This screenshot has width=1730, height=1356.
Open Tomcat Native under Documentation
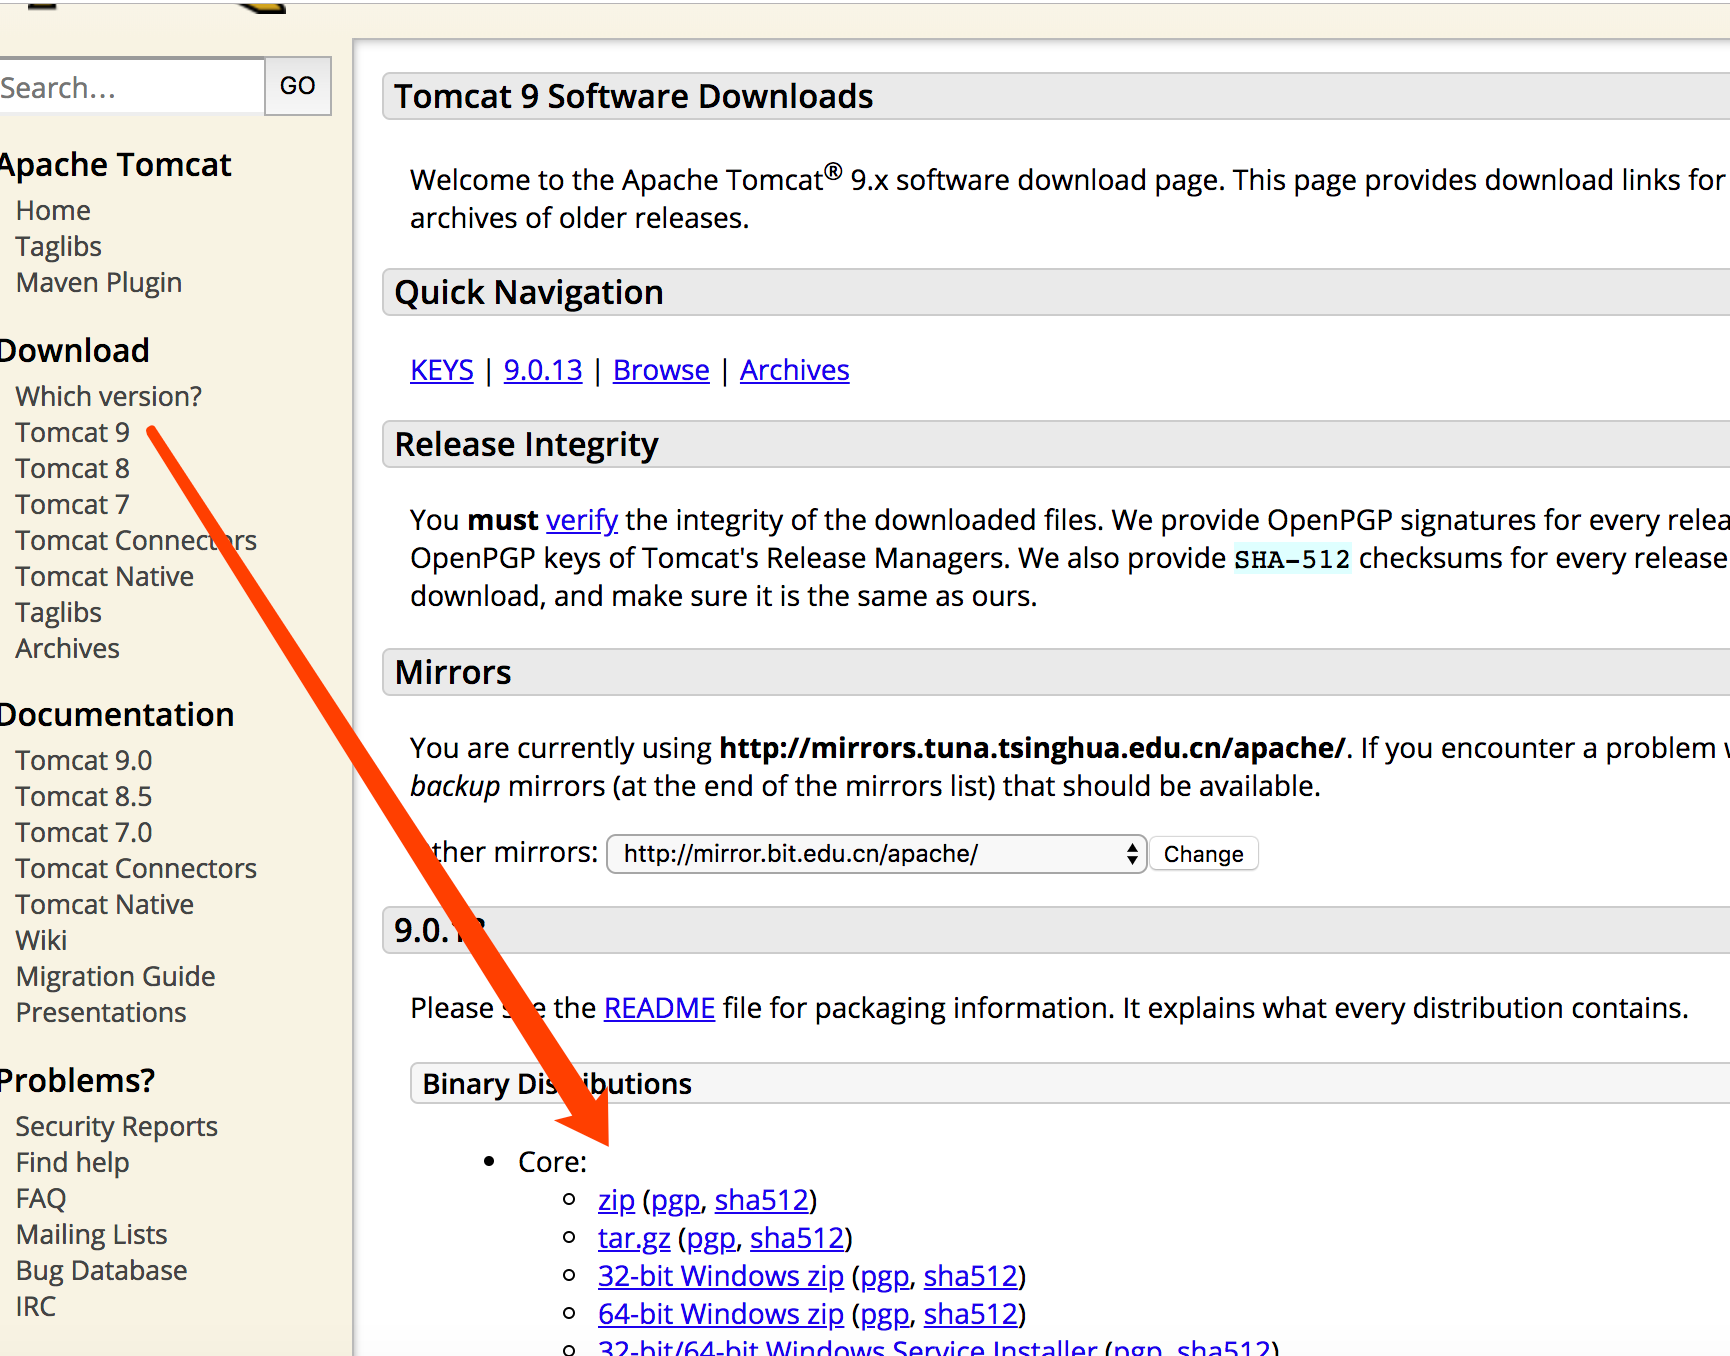coord(105,905)
